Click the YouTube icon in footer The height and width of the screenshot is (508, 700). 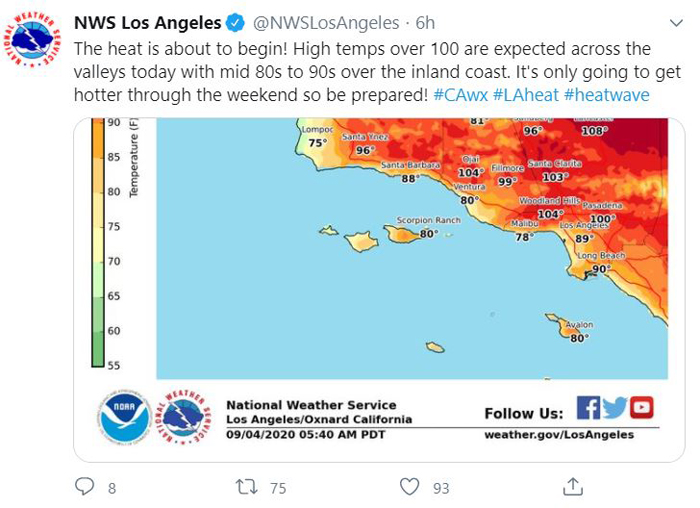pos(642,408)
